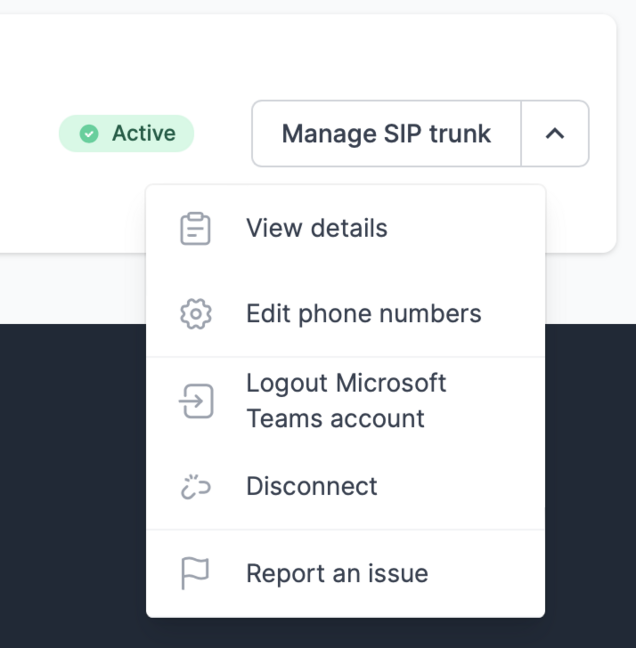This screenshot has width=636, height=648.
Task: Click the Active status badge
Action: tap(126, 134)
